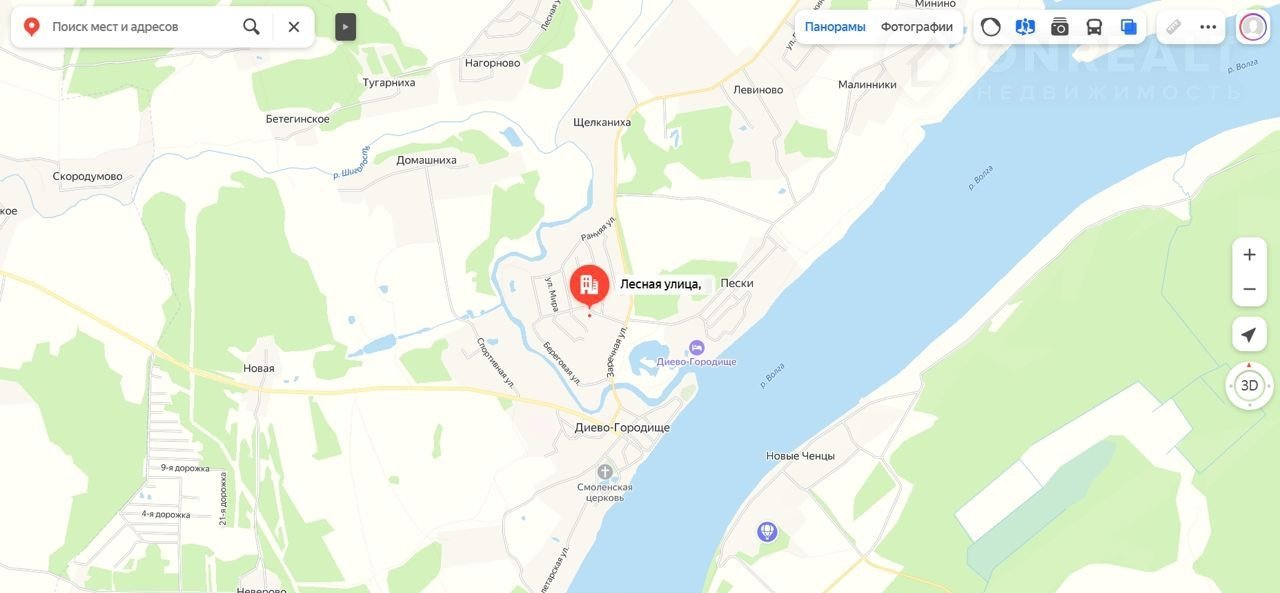Open the photo camera layer icon

1060,27
